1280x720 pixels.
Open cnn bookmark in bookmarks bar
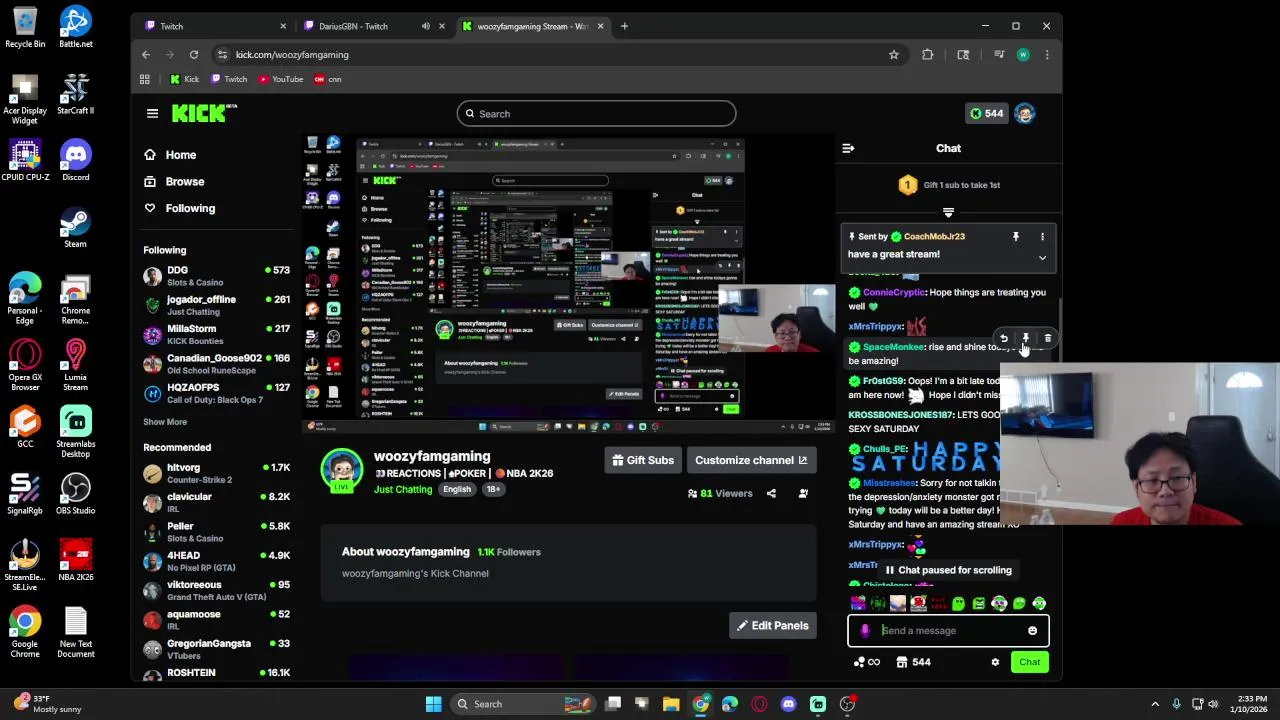(x=328, y=79)
